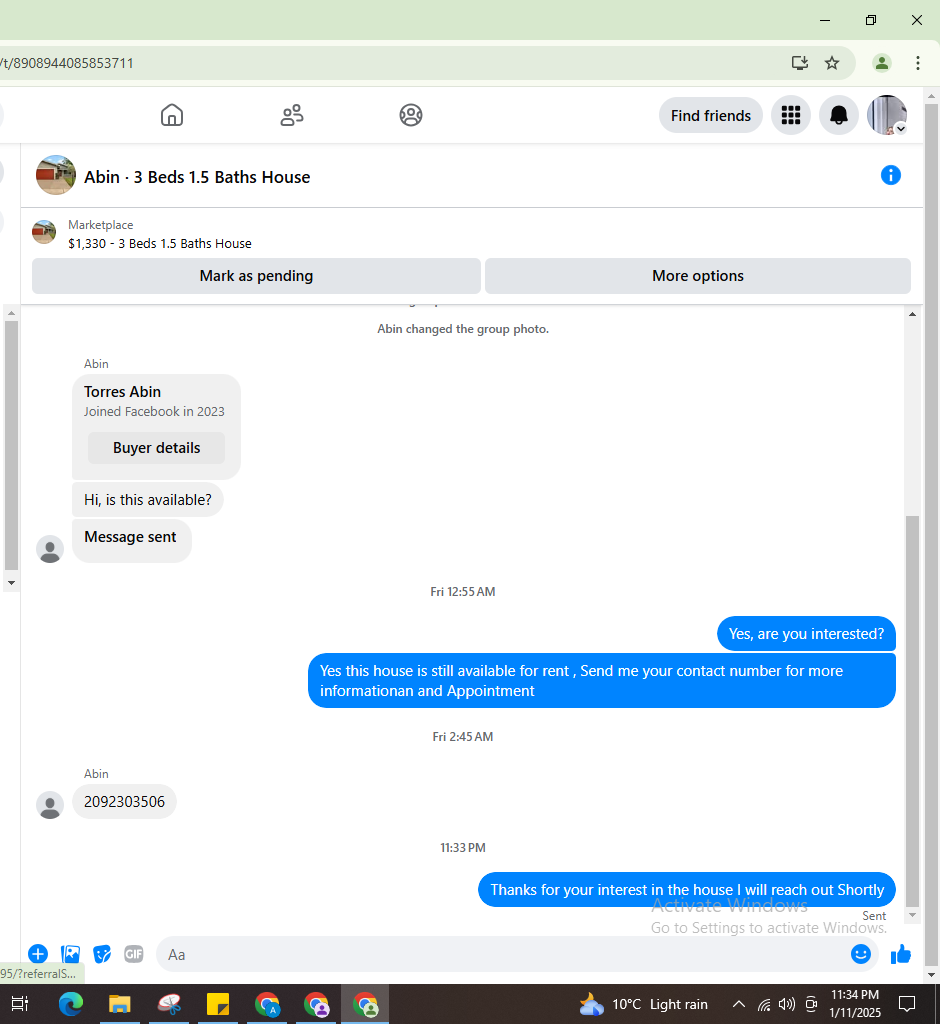This screenshot has width=940, height=1024.
Task: Open the Menu grid icon
Action: click(x=790, y=116)
